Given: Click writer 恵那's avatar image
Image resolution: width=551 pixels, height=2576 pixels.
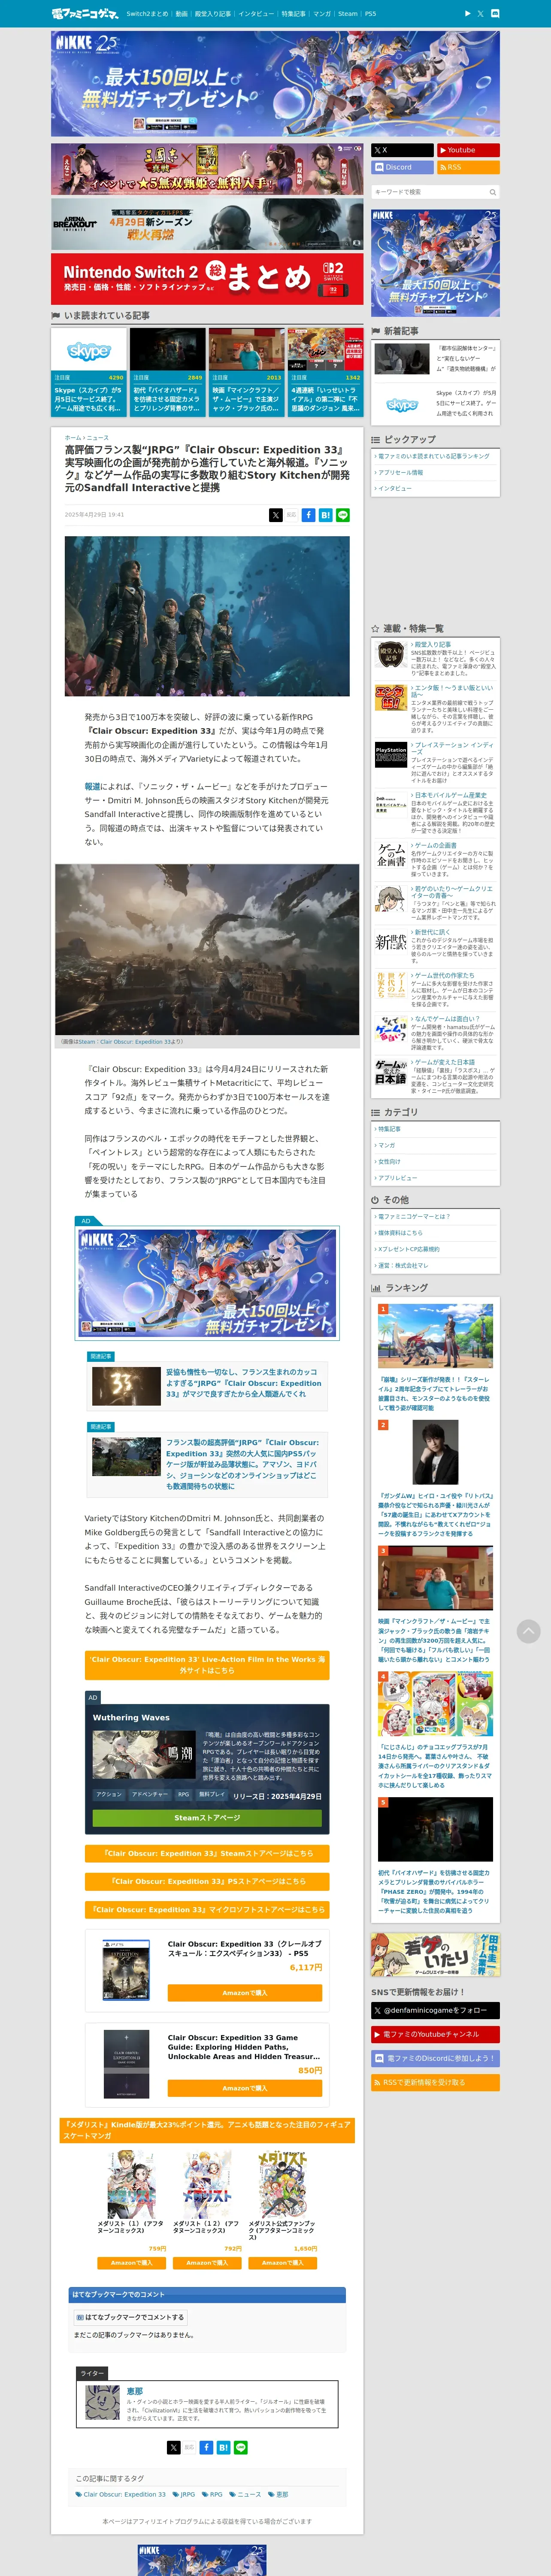Looking at the screenshot, I should (102, 2402).
